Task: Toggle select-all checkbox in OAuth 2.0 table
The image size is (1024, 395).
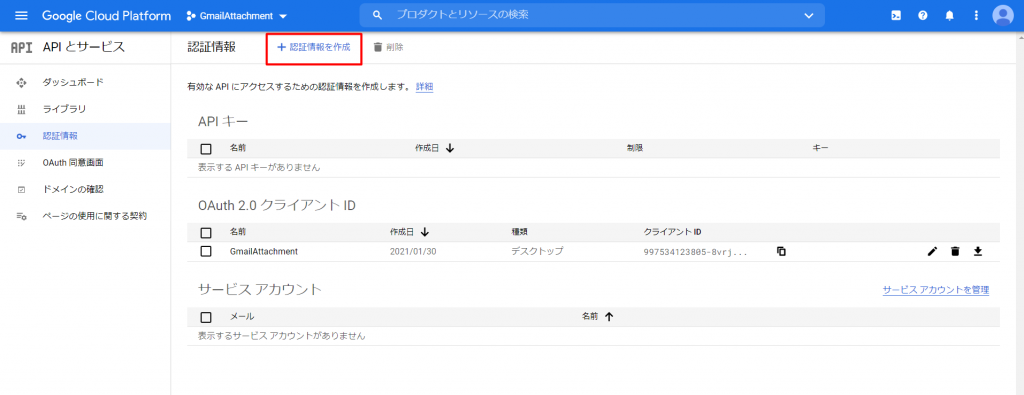Action: click(x=206, y=232)
